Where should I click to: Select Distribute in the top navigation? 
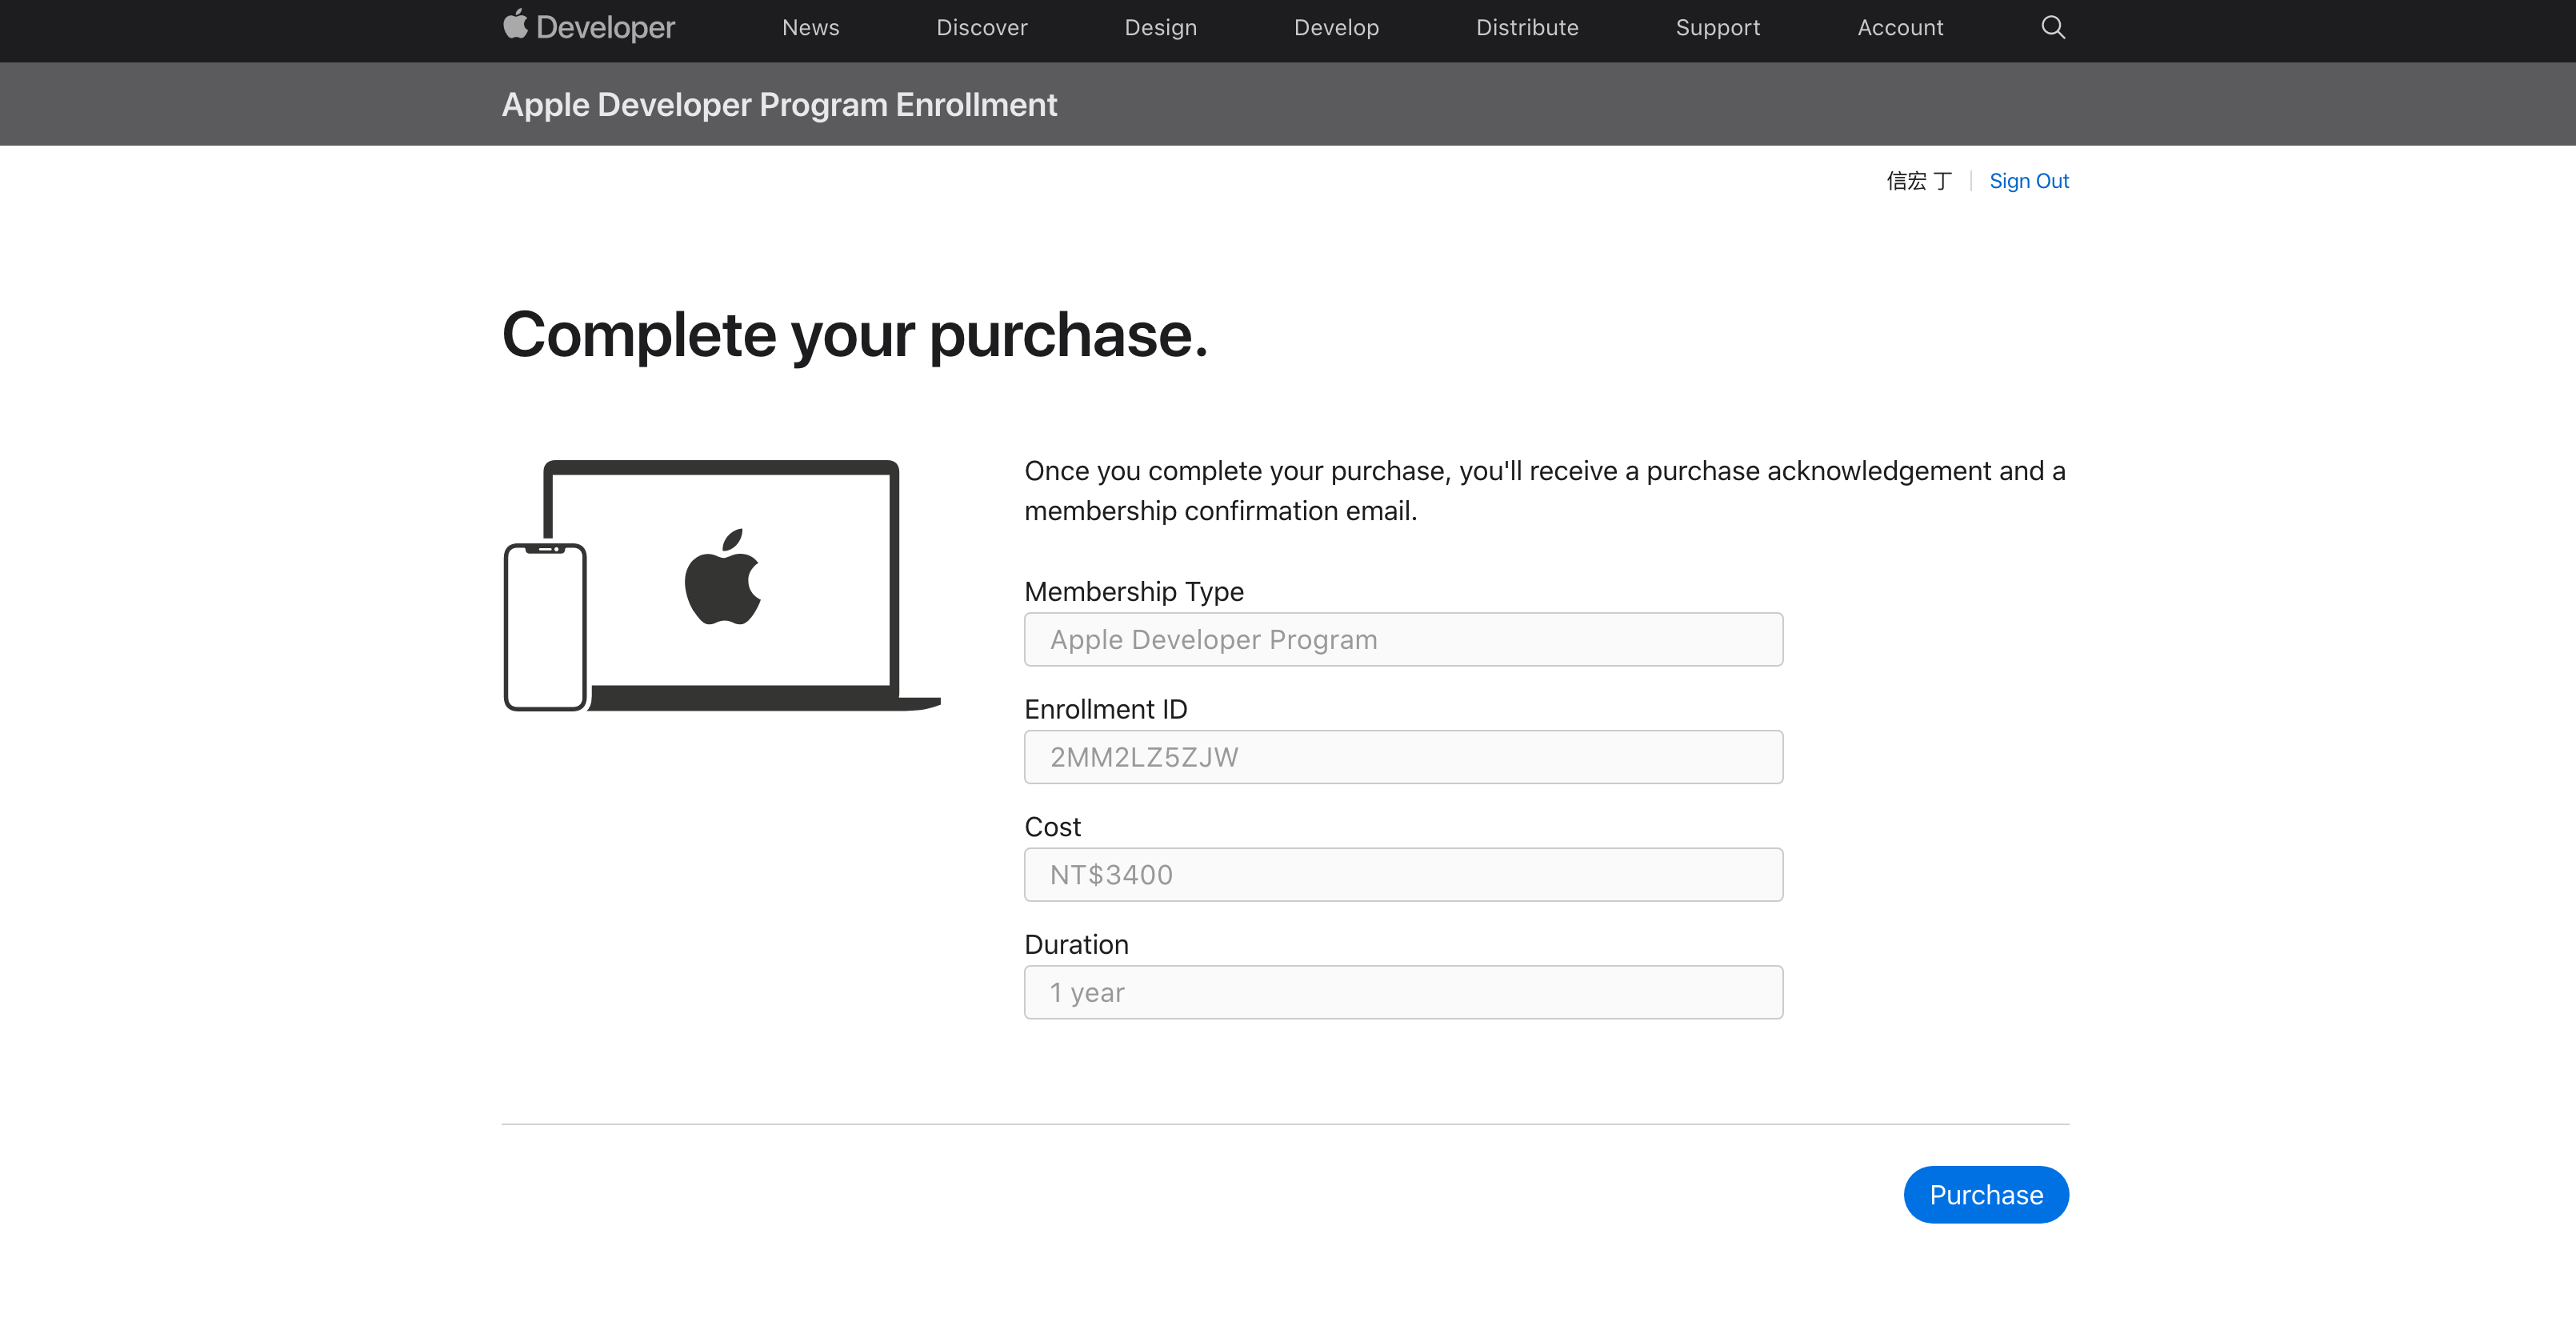coord(1527,27)
